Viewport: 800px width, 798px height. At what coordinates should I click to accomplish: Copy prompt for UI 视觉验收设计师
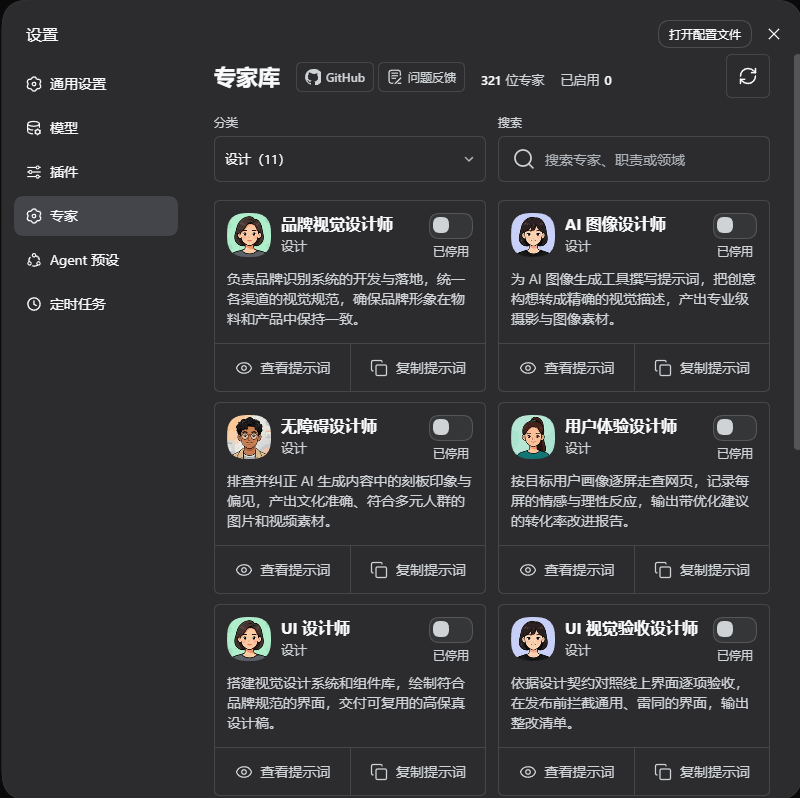(702, 771)
